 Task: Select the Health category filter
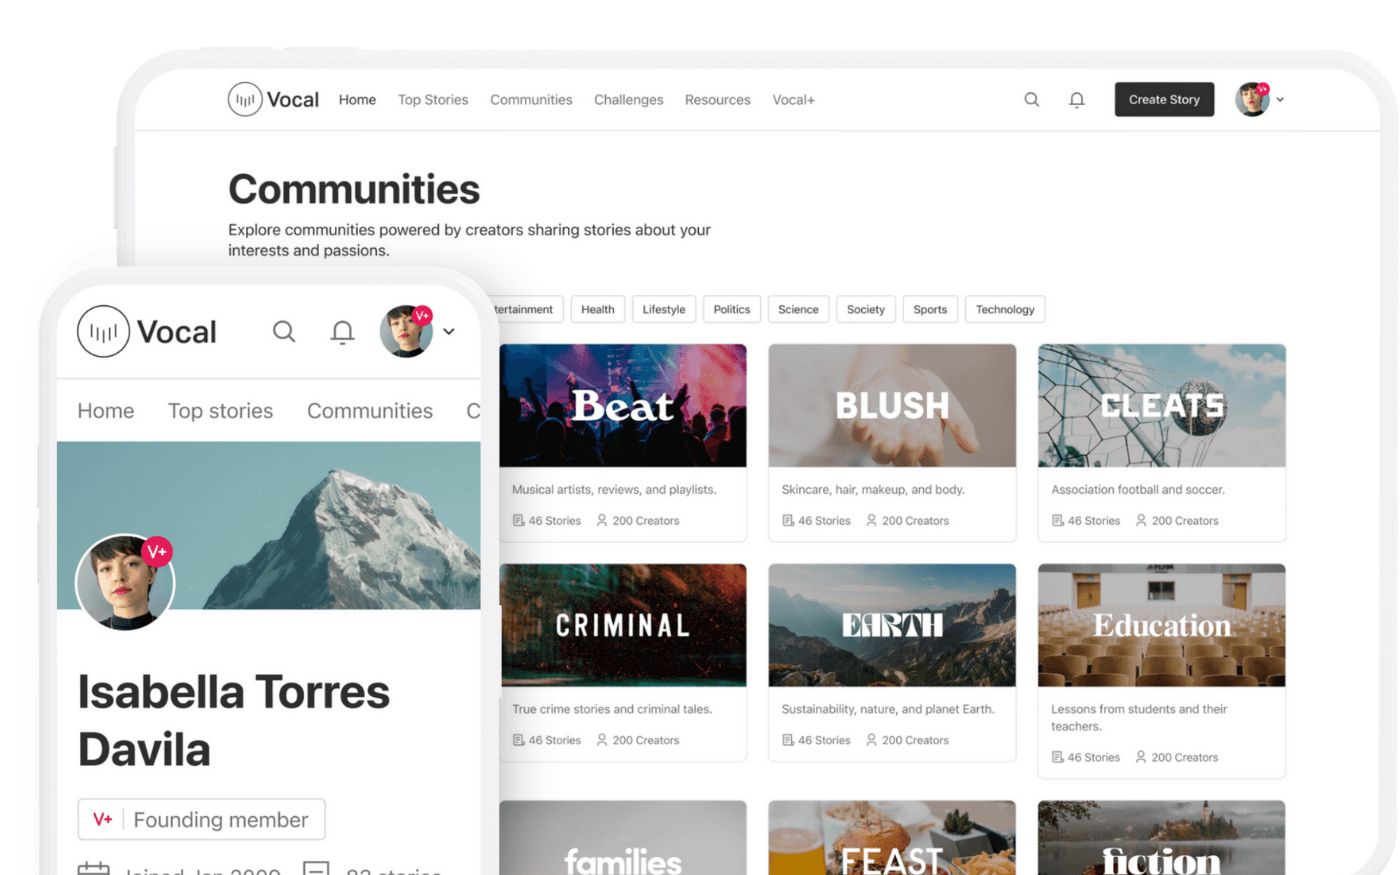[597, 310]
